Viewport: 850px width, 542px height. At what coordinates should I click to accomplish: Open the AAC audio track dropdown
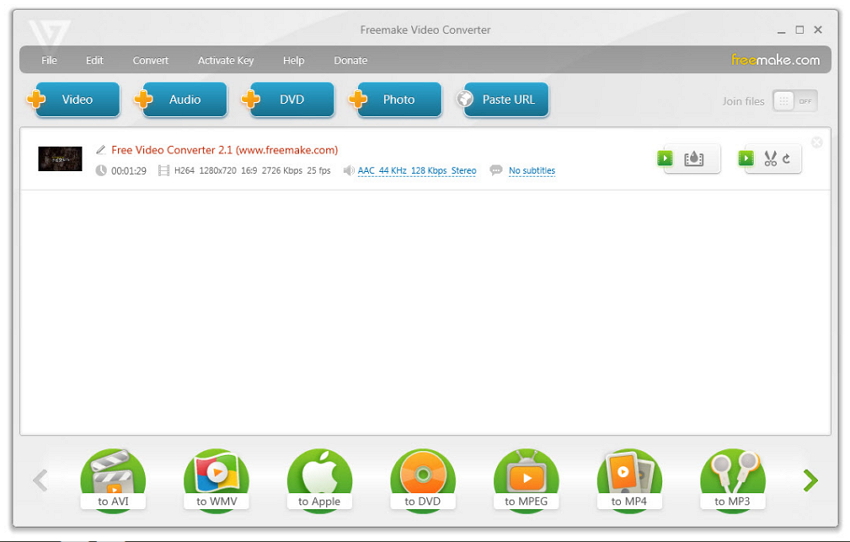point(416,171)
